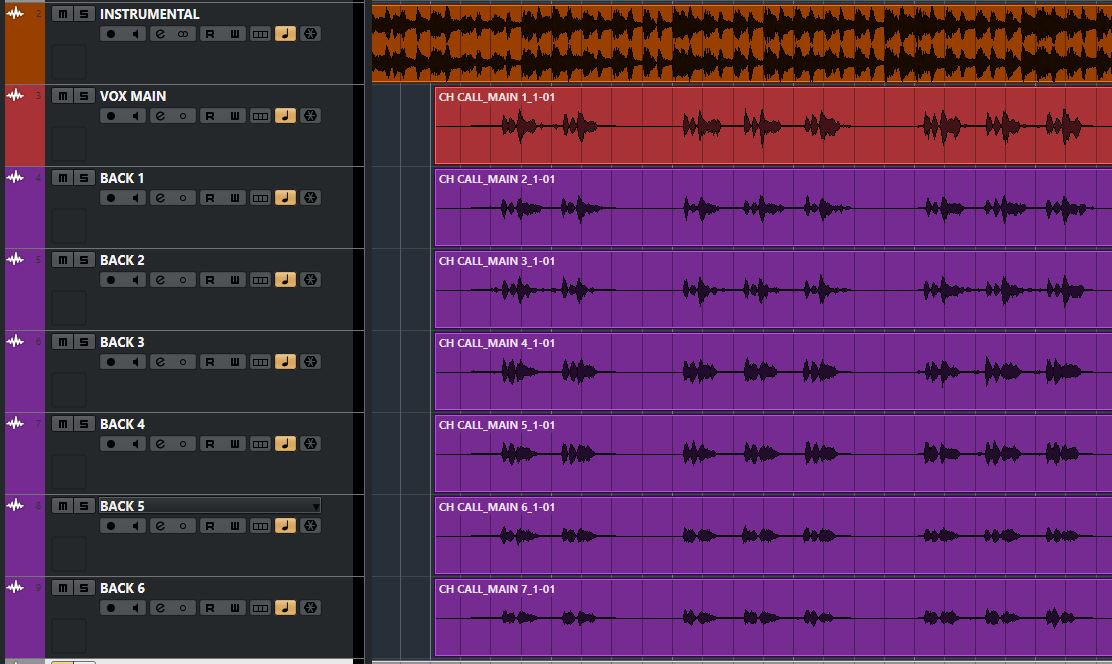Viewport: 1112px width, 664px height.
Task: Click the empty picture box on BACK 6 track
Action: [69, 635]
